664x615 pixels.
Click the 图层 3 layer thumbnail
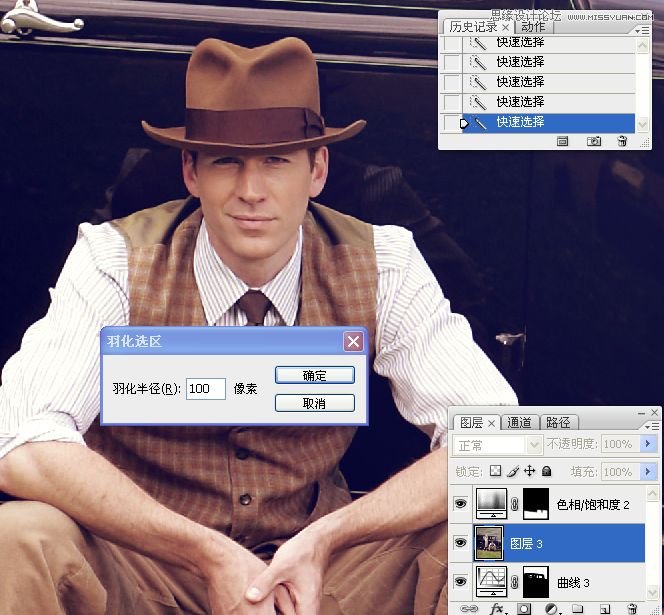489,543
